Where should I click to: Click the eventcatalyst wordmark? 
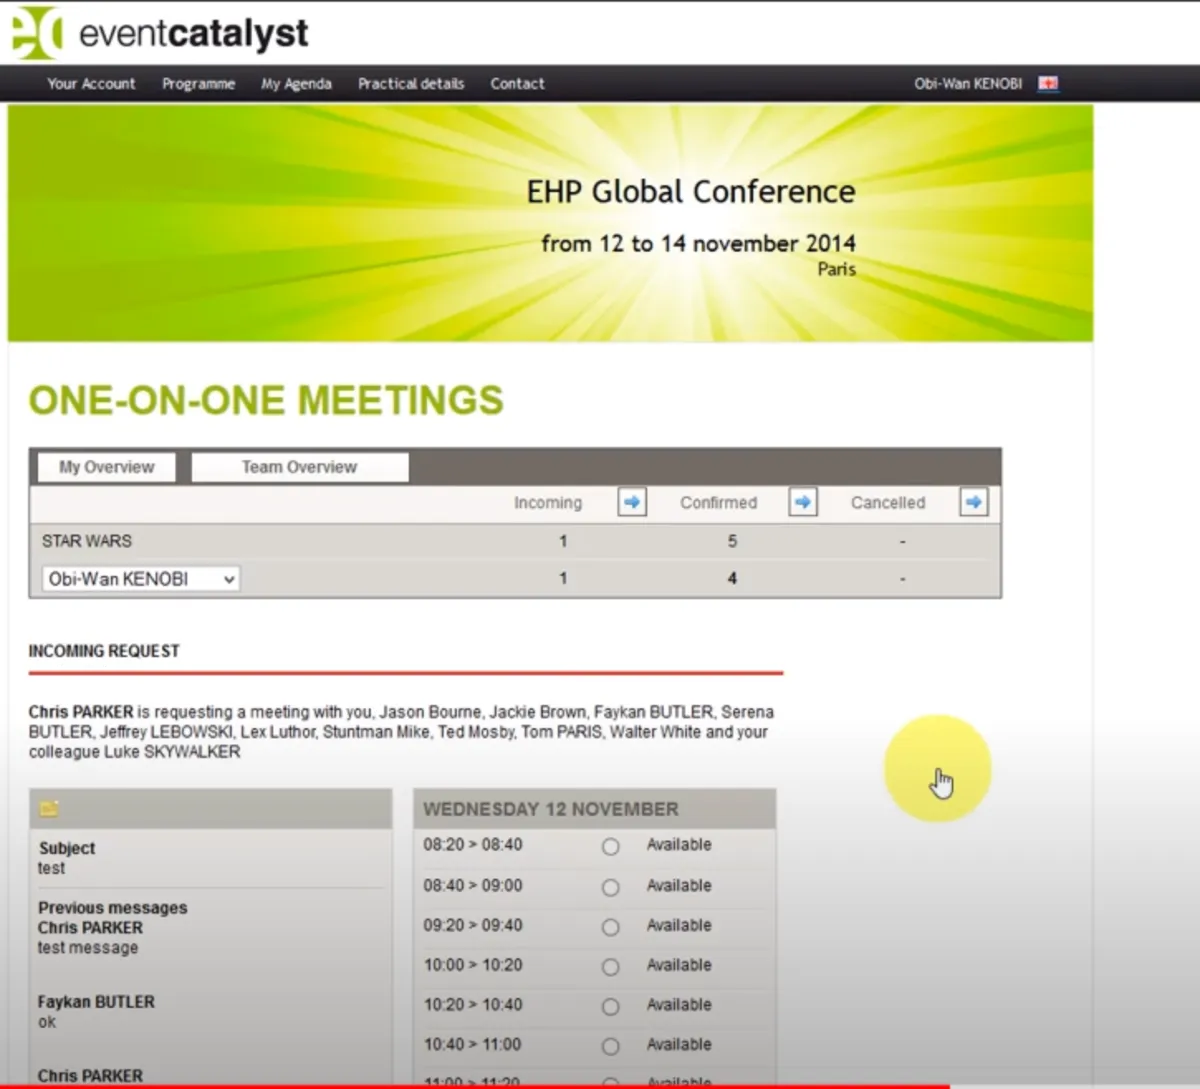pyautogui.click(x=193, y=34)
